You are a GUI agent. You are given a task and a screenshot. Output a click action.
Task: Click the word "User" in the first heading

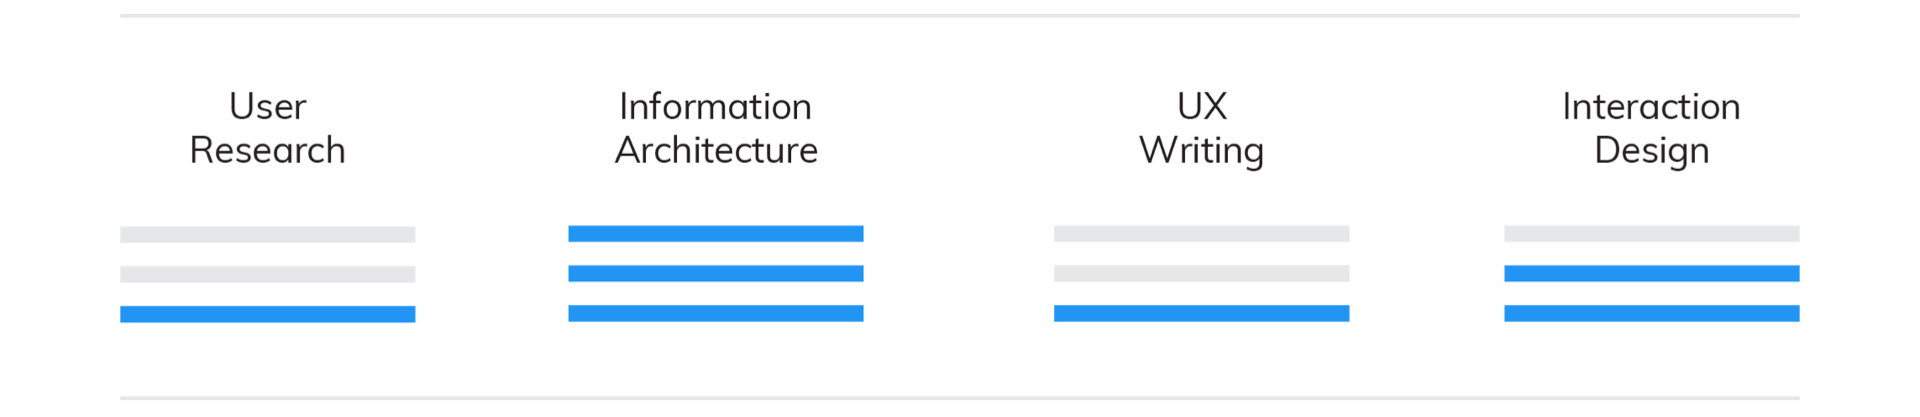tap(267, 106)
